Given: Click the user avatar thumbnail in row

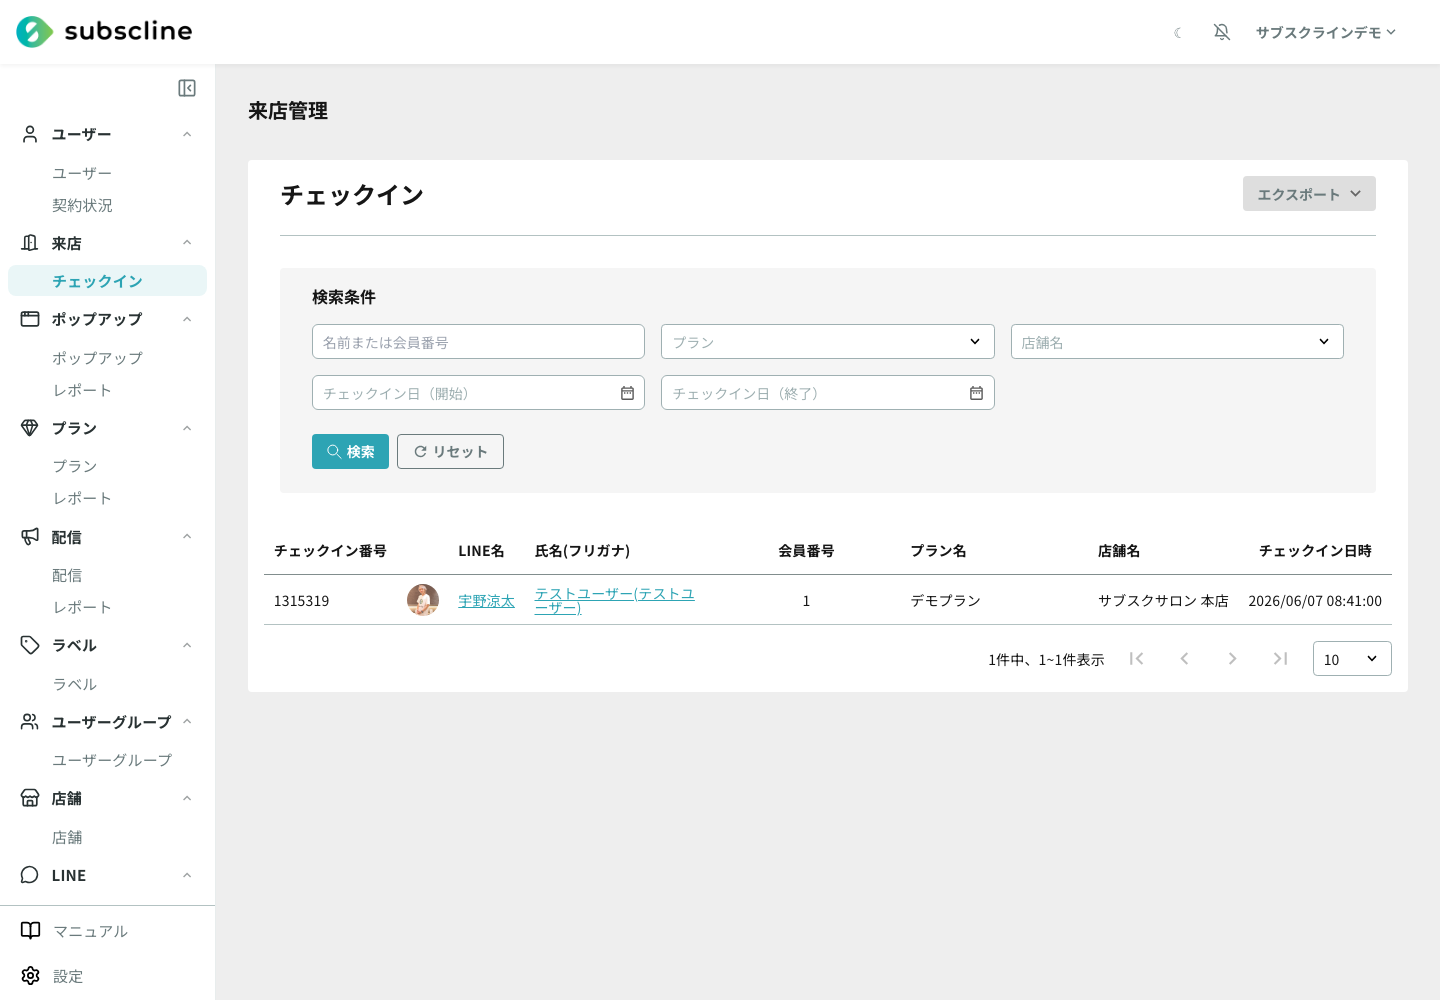Looking at the screenshot, I should pyautogui.click(x=423, y=600).
